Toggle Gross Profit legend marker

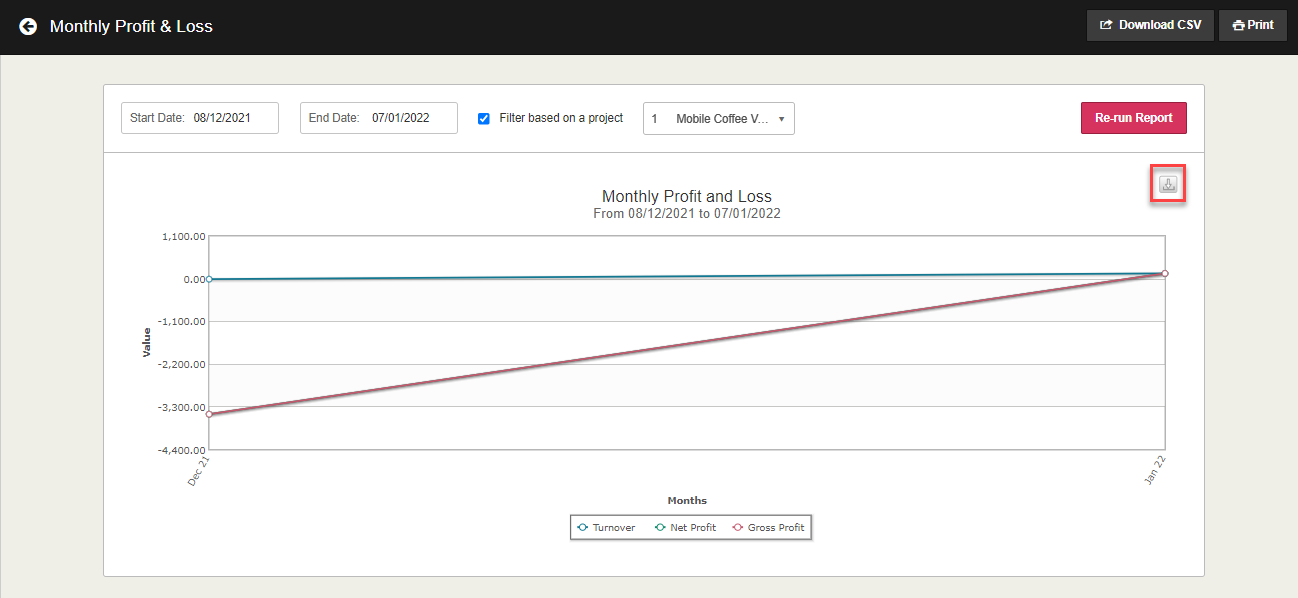pos(737,527)
